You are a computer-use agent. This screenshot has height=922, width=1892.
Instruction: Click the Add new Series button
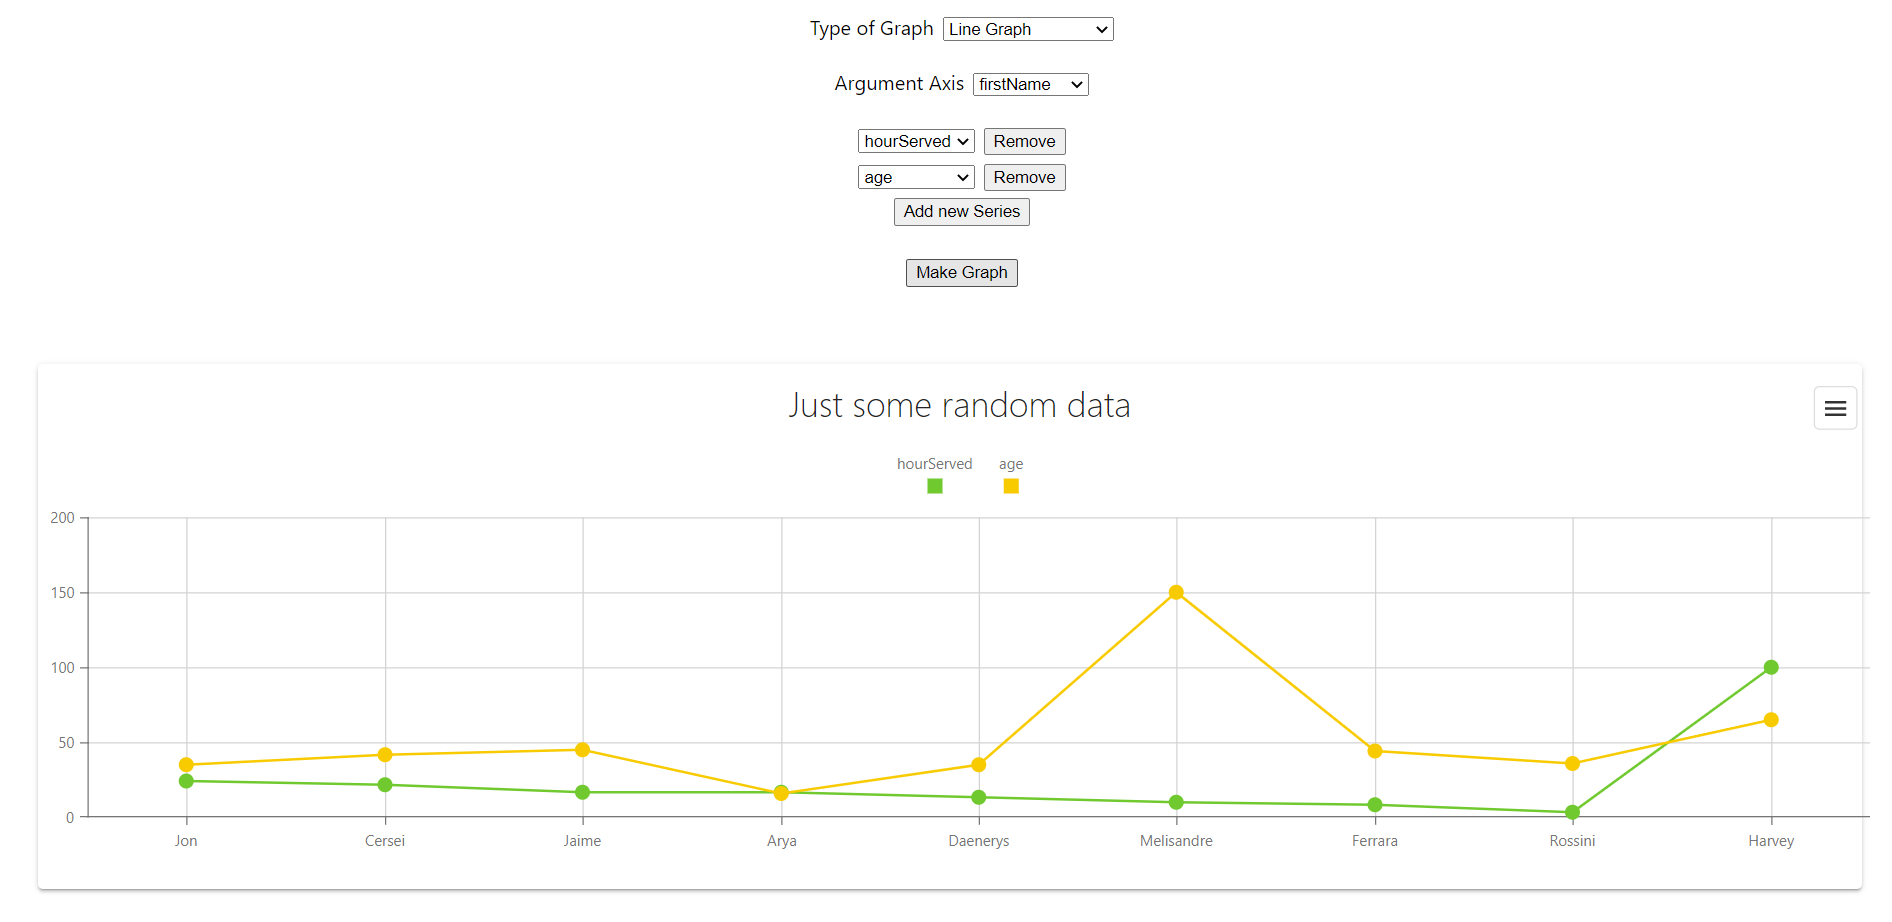pos(962,212)
